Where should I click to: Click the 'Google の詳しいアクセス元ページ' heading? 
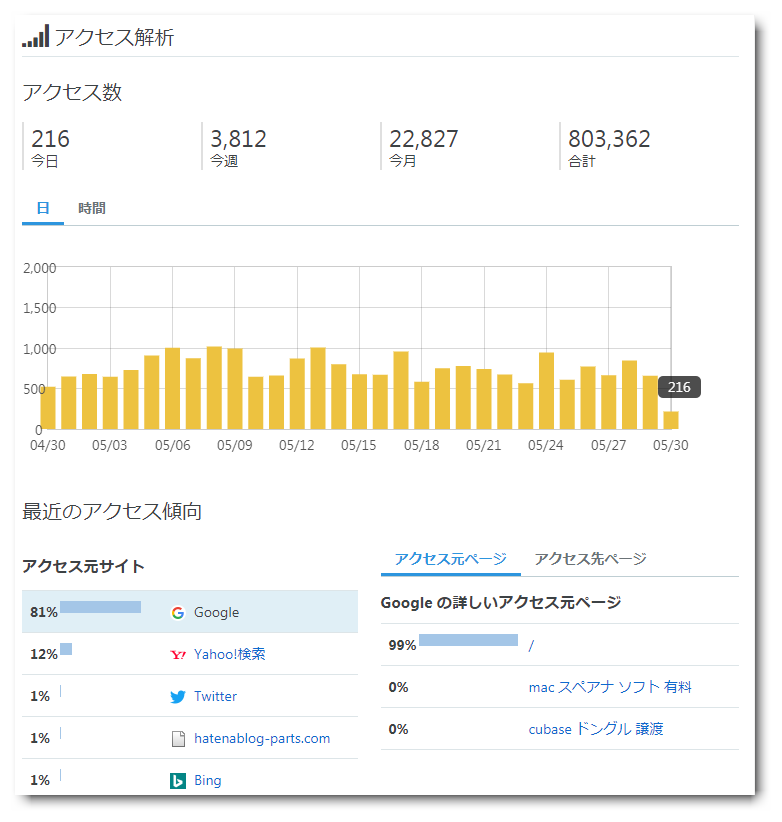(x=501, y=603)
